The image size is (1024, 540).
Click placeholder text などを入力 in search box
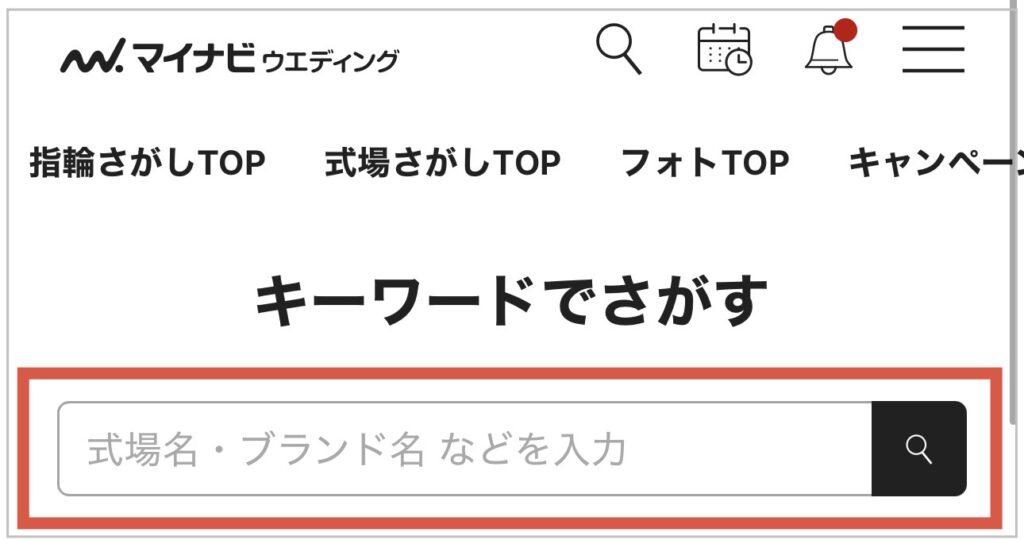tap(532, 450)
